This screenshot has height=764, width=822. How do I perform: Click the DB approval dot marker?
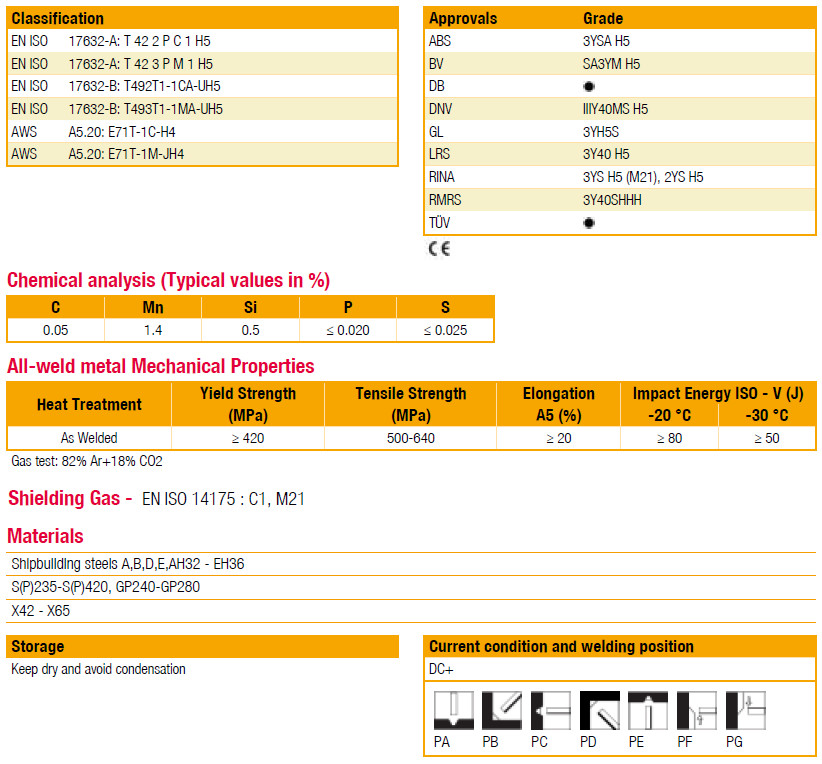pyautogui.click(x=589, y=87)
